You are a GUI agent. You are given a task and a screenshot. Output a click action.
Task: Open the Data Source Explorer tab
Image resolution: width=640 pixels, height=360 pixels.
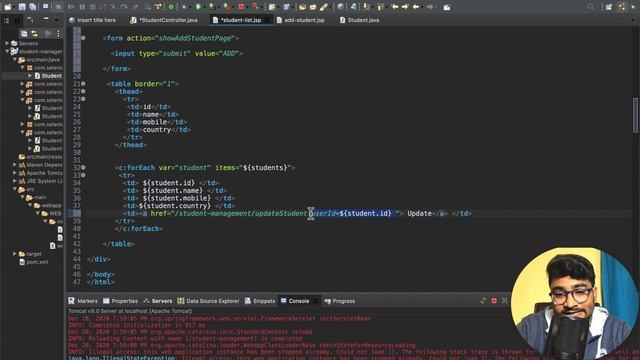pos(209,301)
